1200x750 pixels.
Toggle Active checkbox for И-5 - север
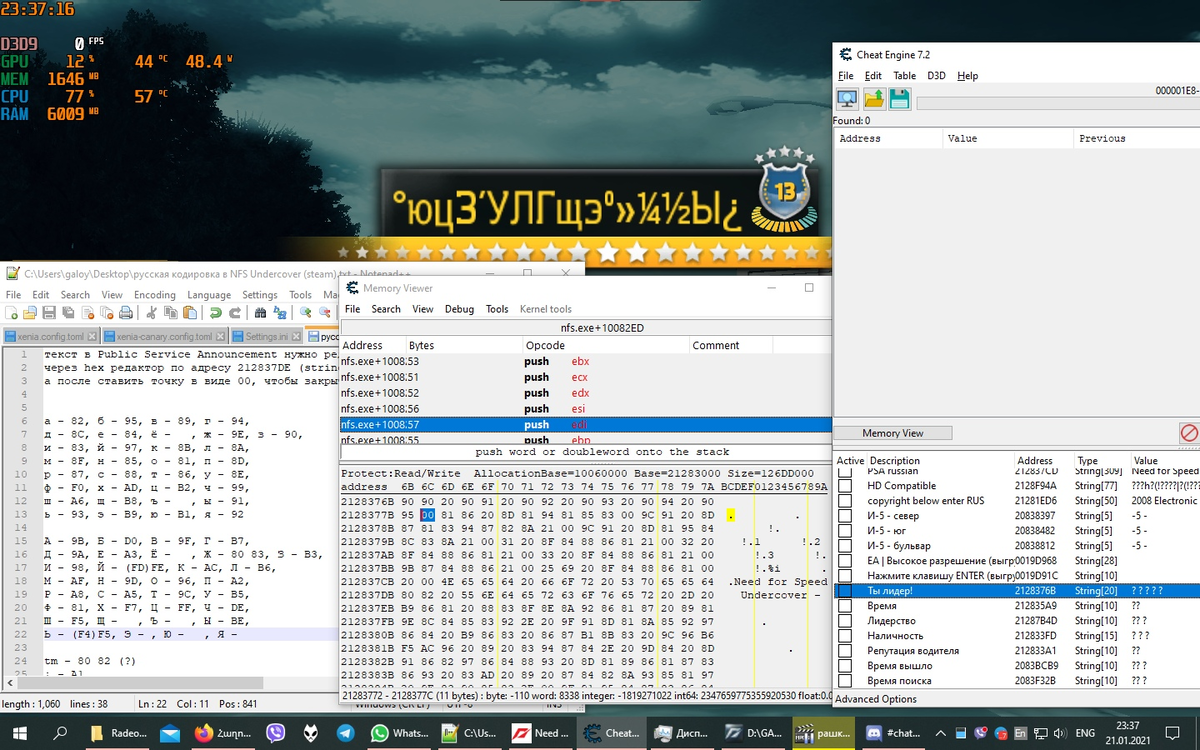[845, 516]
